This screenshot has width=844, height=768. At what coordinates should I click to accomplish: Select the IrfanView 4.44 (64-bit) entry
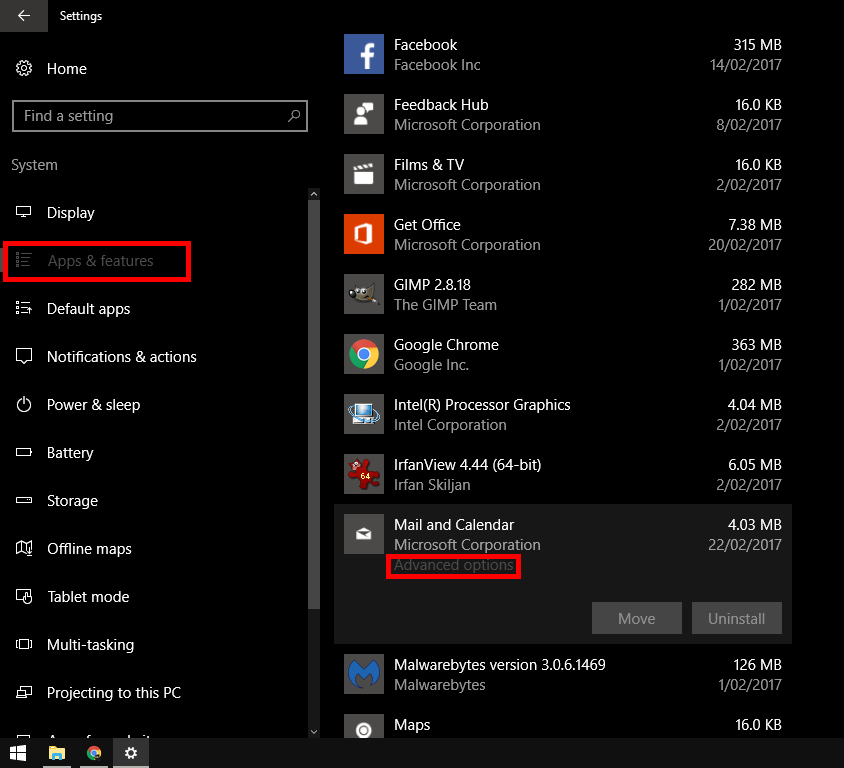tap(468, 465)
